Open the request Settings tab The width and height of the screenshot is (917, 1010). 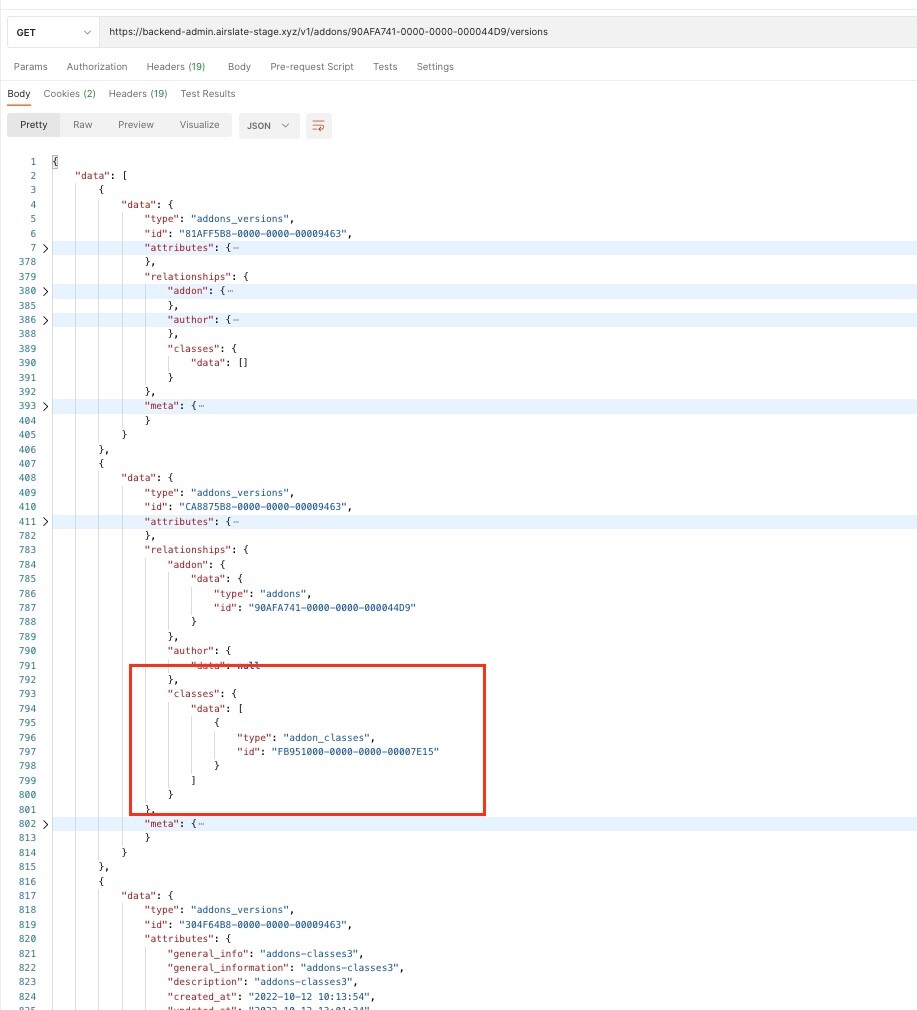point(435,66)
